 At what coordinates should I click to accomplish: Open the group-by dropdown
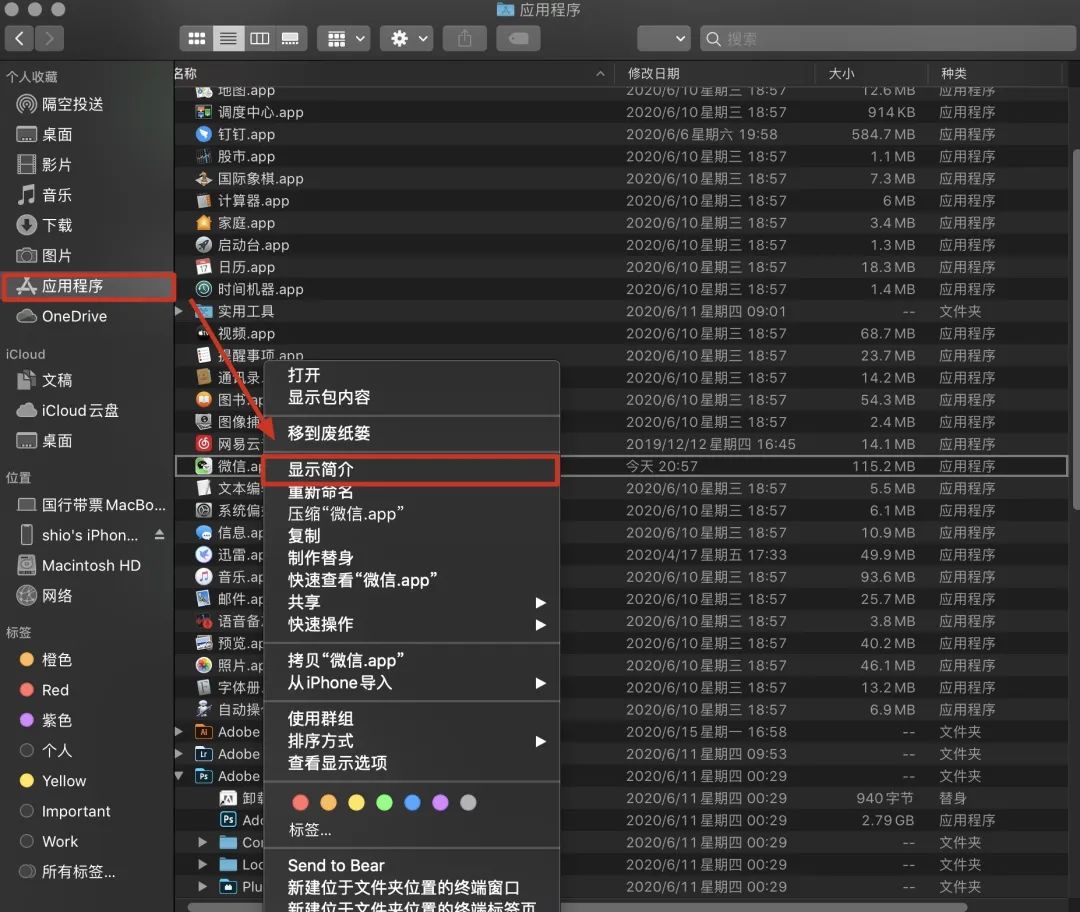coord(344,39)
